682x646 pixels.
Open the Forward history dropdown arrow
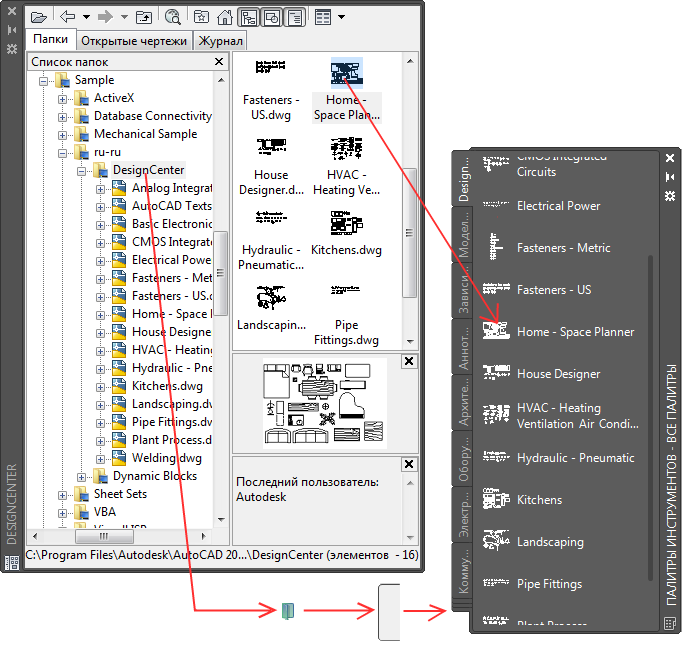124,17
